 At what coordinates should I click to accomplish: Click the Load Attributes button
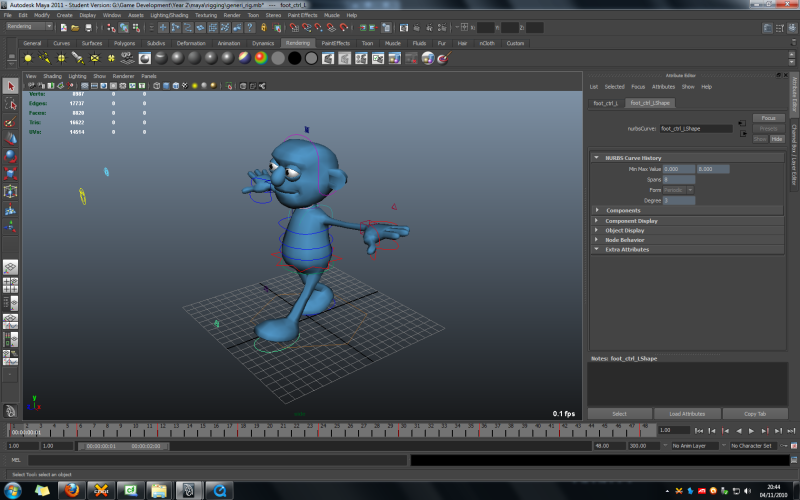point(687,413)
